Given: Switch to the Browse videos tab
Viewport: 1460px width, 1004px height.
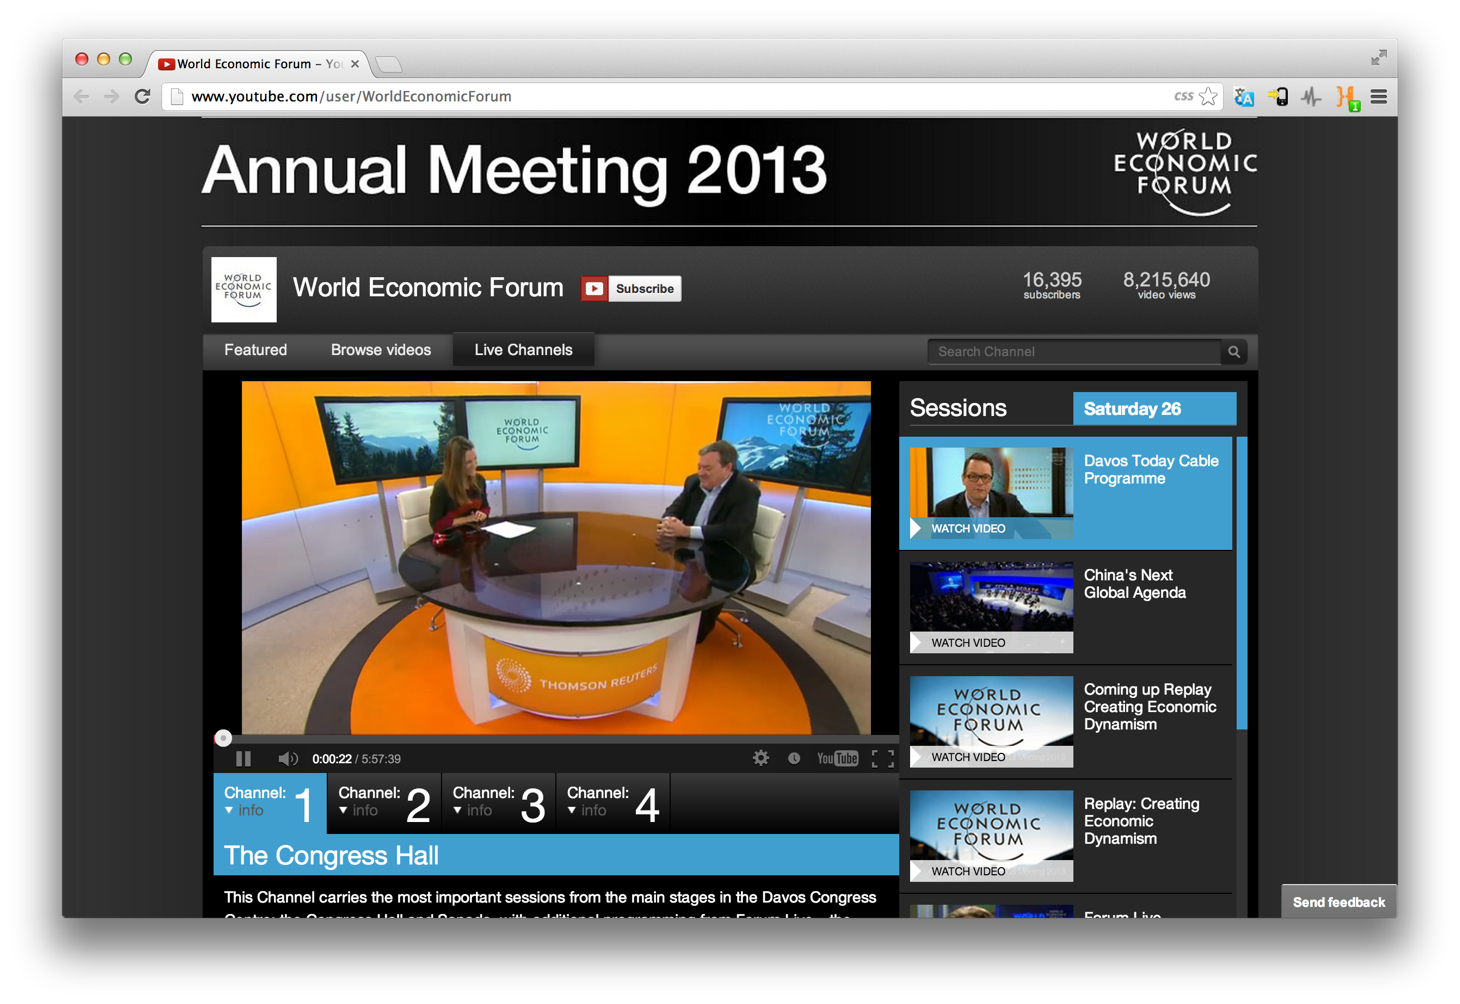Looking at the screenshot, I should click(381, 350).
